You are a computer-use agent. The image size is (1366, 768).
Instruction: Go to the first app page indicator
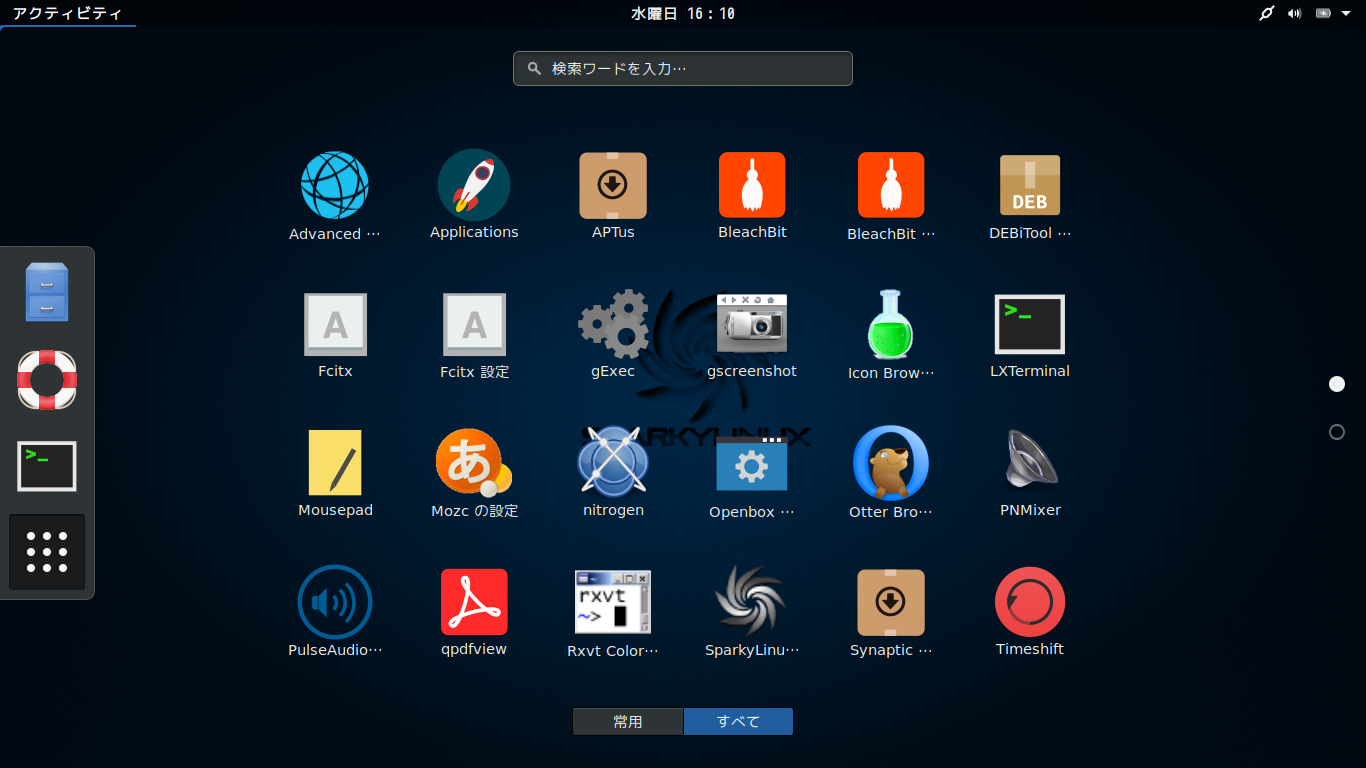(1337, 384)
